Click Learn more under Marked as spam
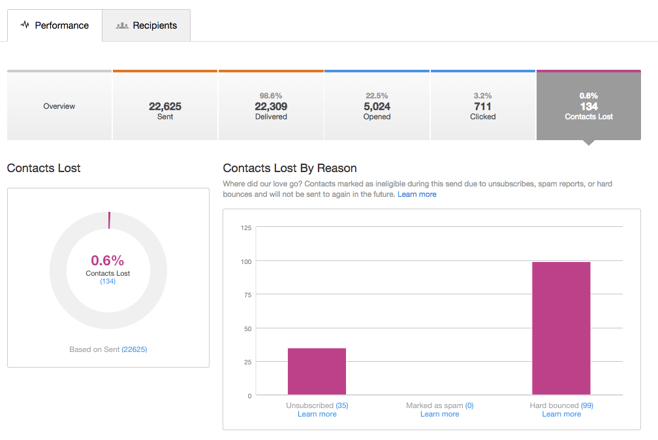This screenshot has height=440, width=658. (440, 414)
